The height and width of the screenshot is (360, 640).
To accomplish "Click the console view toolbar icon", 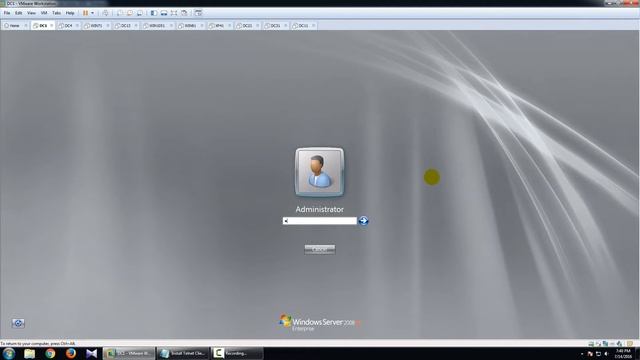I will pyautogui.click(x=198, y=13).
